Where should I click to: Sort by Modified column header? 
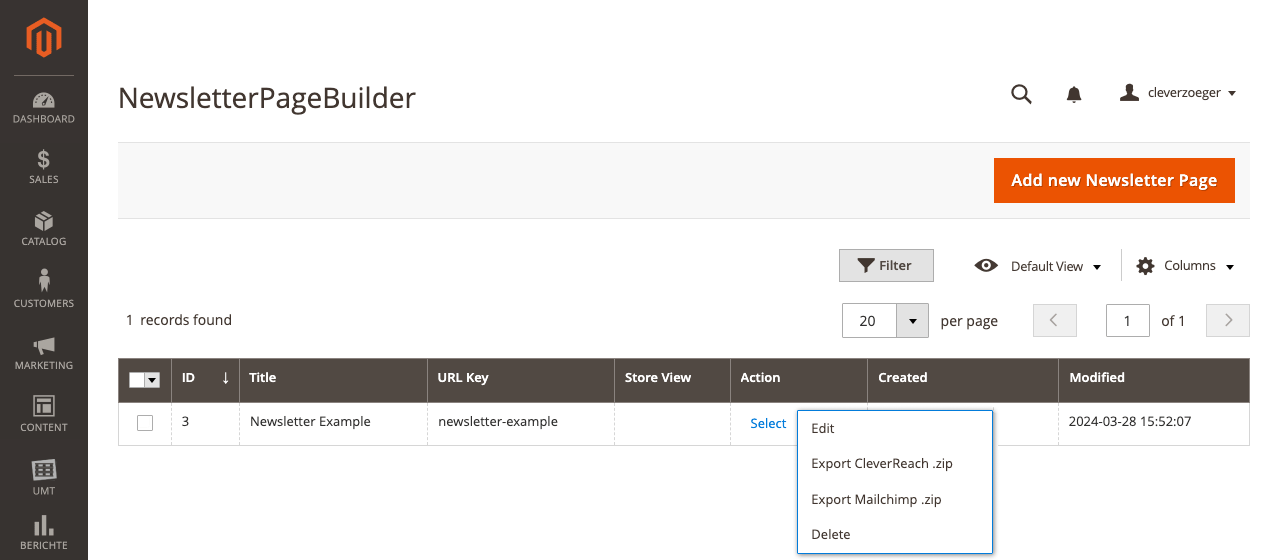coord(1154,378)
